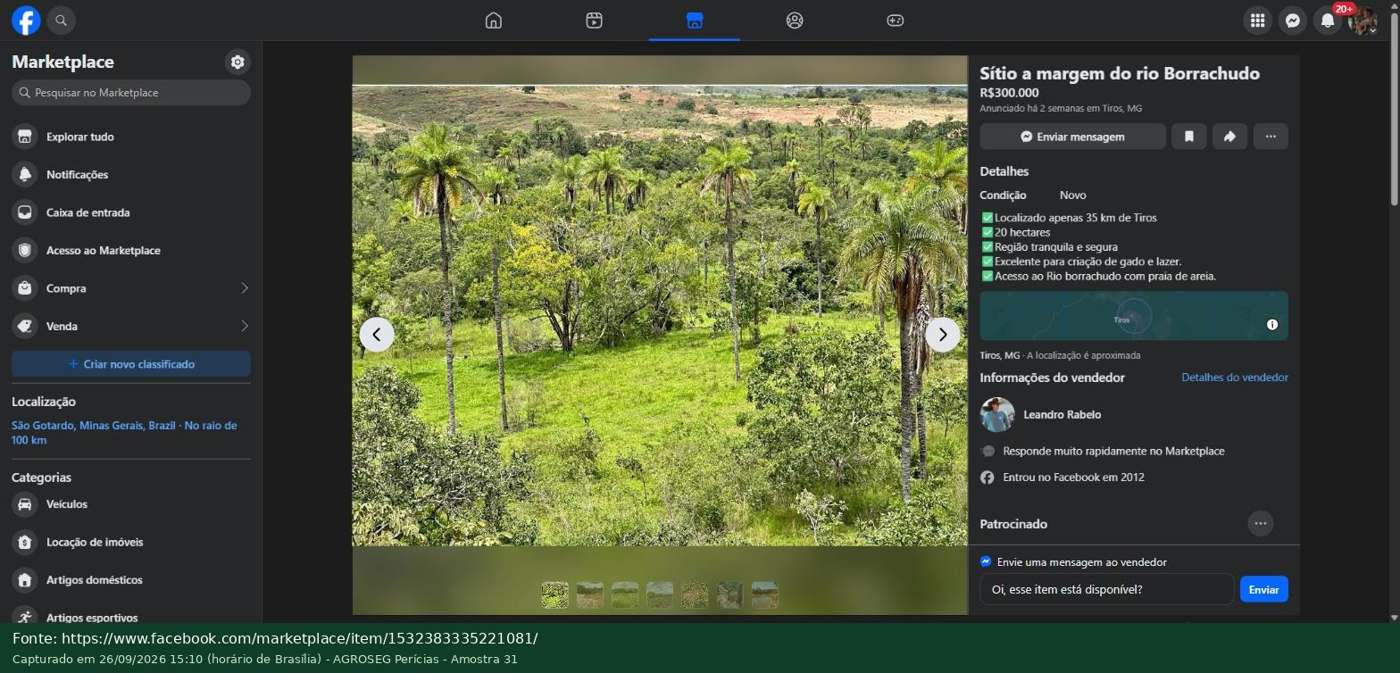Image resolution: width=1400 pixels, height=673 pixels.
Task: Open the profile avatar account menu
Action: pos(1362,20)
